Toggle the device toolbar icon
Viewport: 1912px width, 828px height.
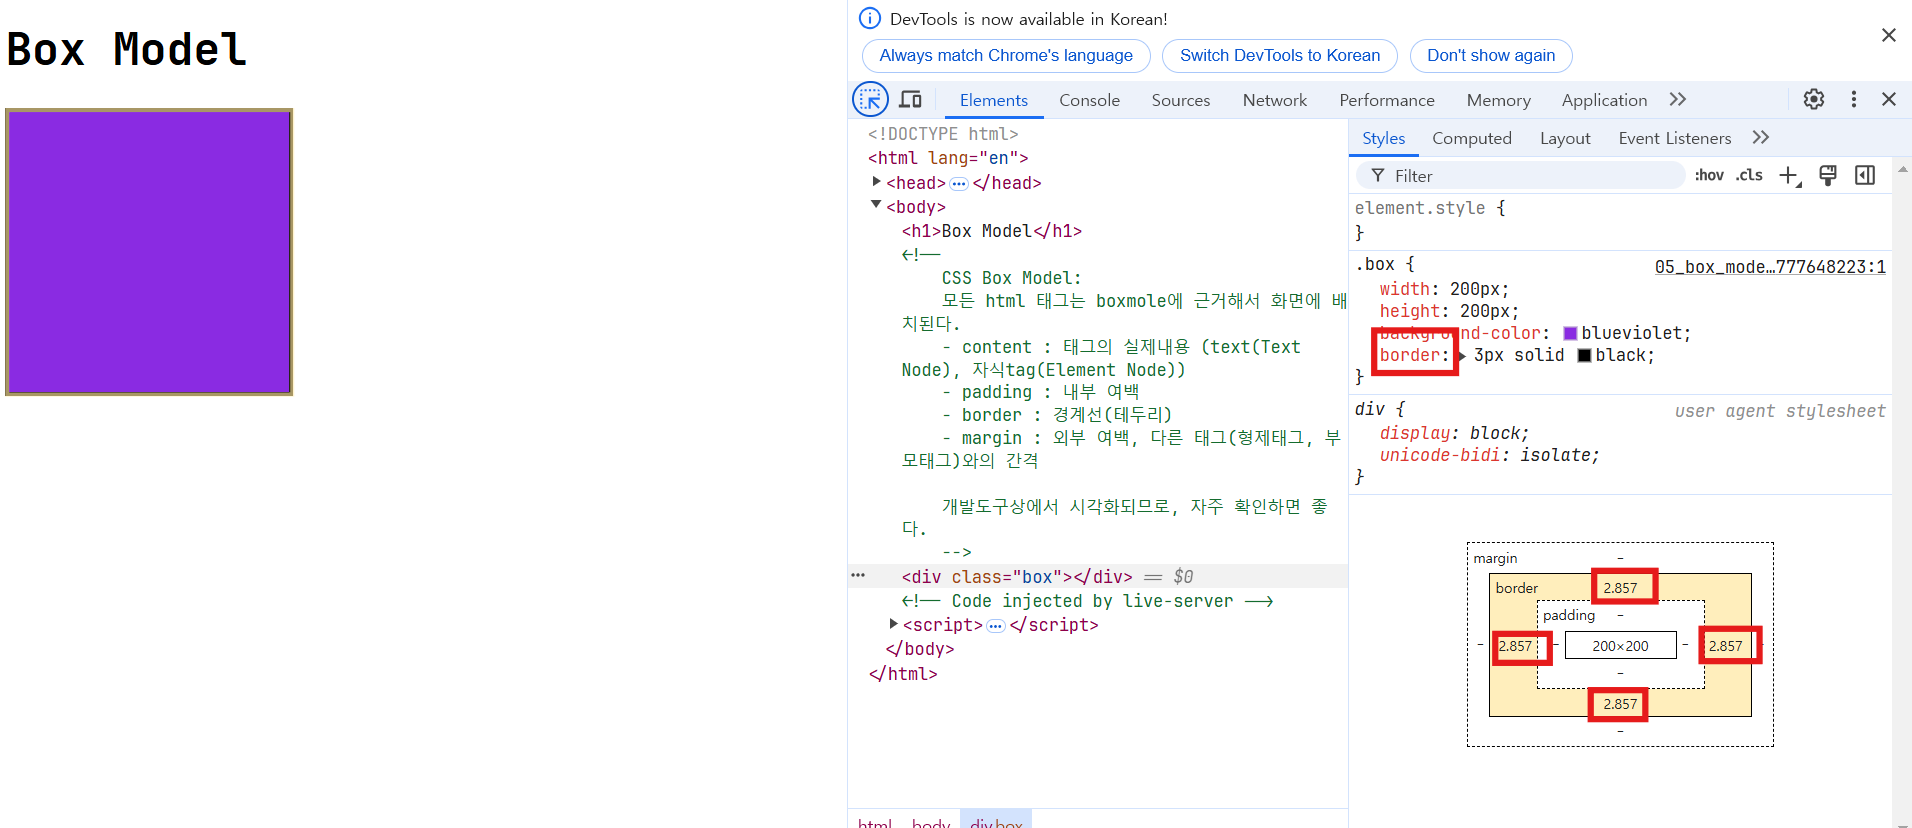pos(910,100)
